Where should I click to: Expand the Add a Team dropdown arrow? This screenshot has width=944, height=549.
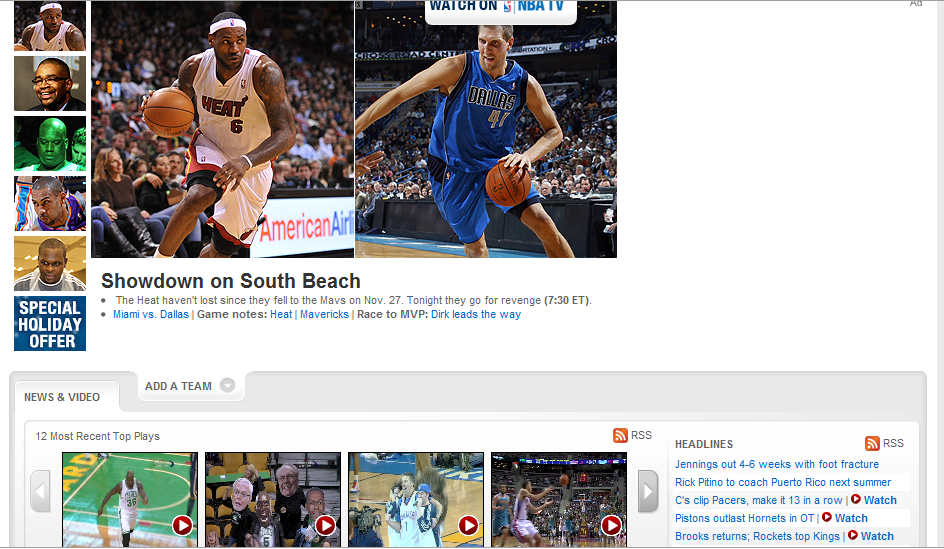227,385
